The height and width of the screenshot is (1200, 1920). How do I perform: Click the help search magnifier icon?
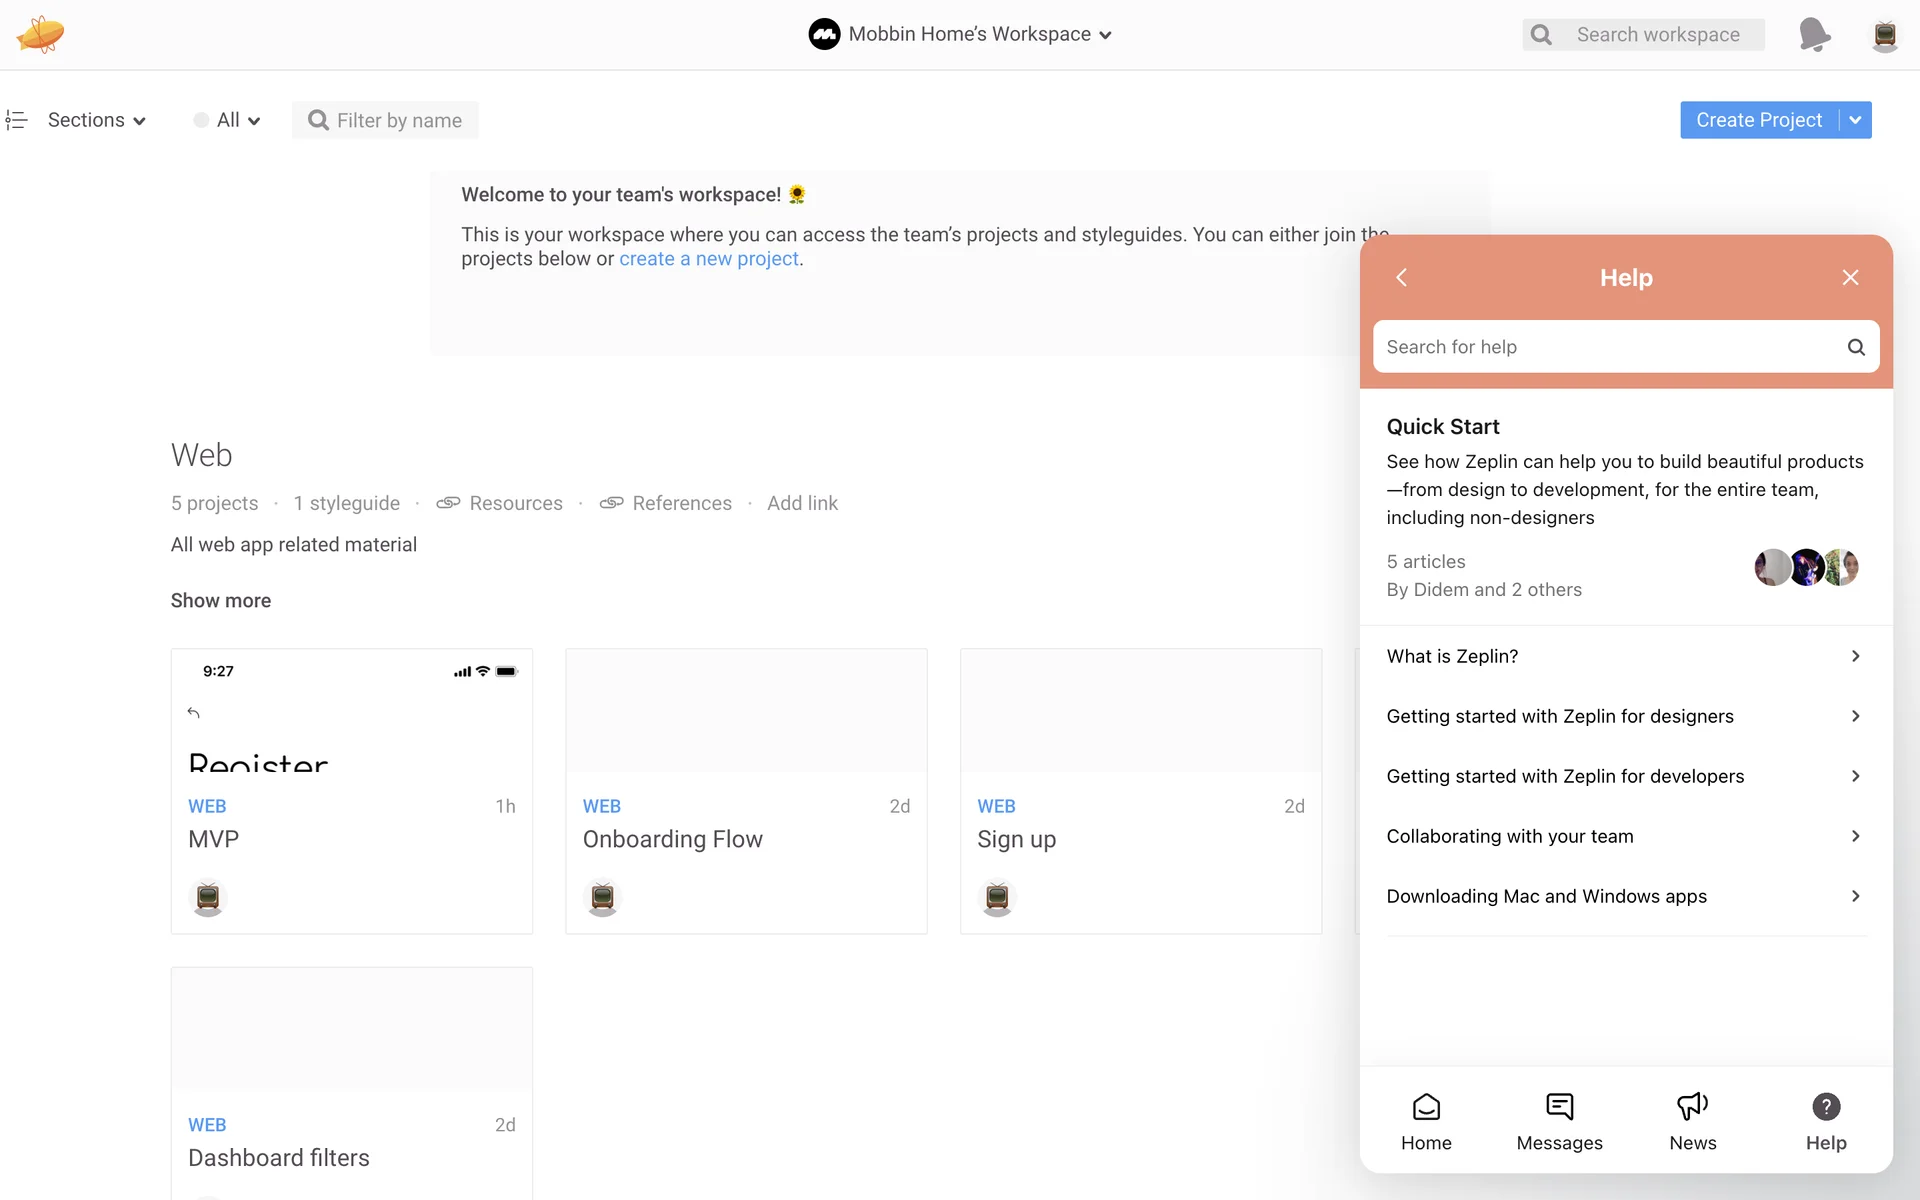point(1855,347)
